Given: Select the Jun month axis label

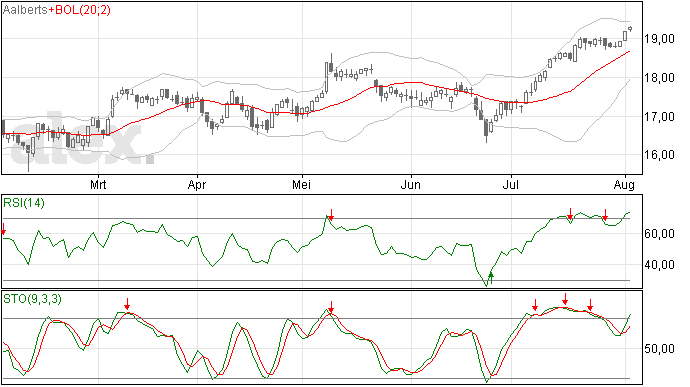Looking at the screenshot, I should (x=411, y=184).
